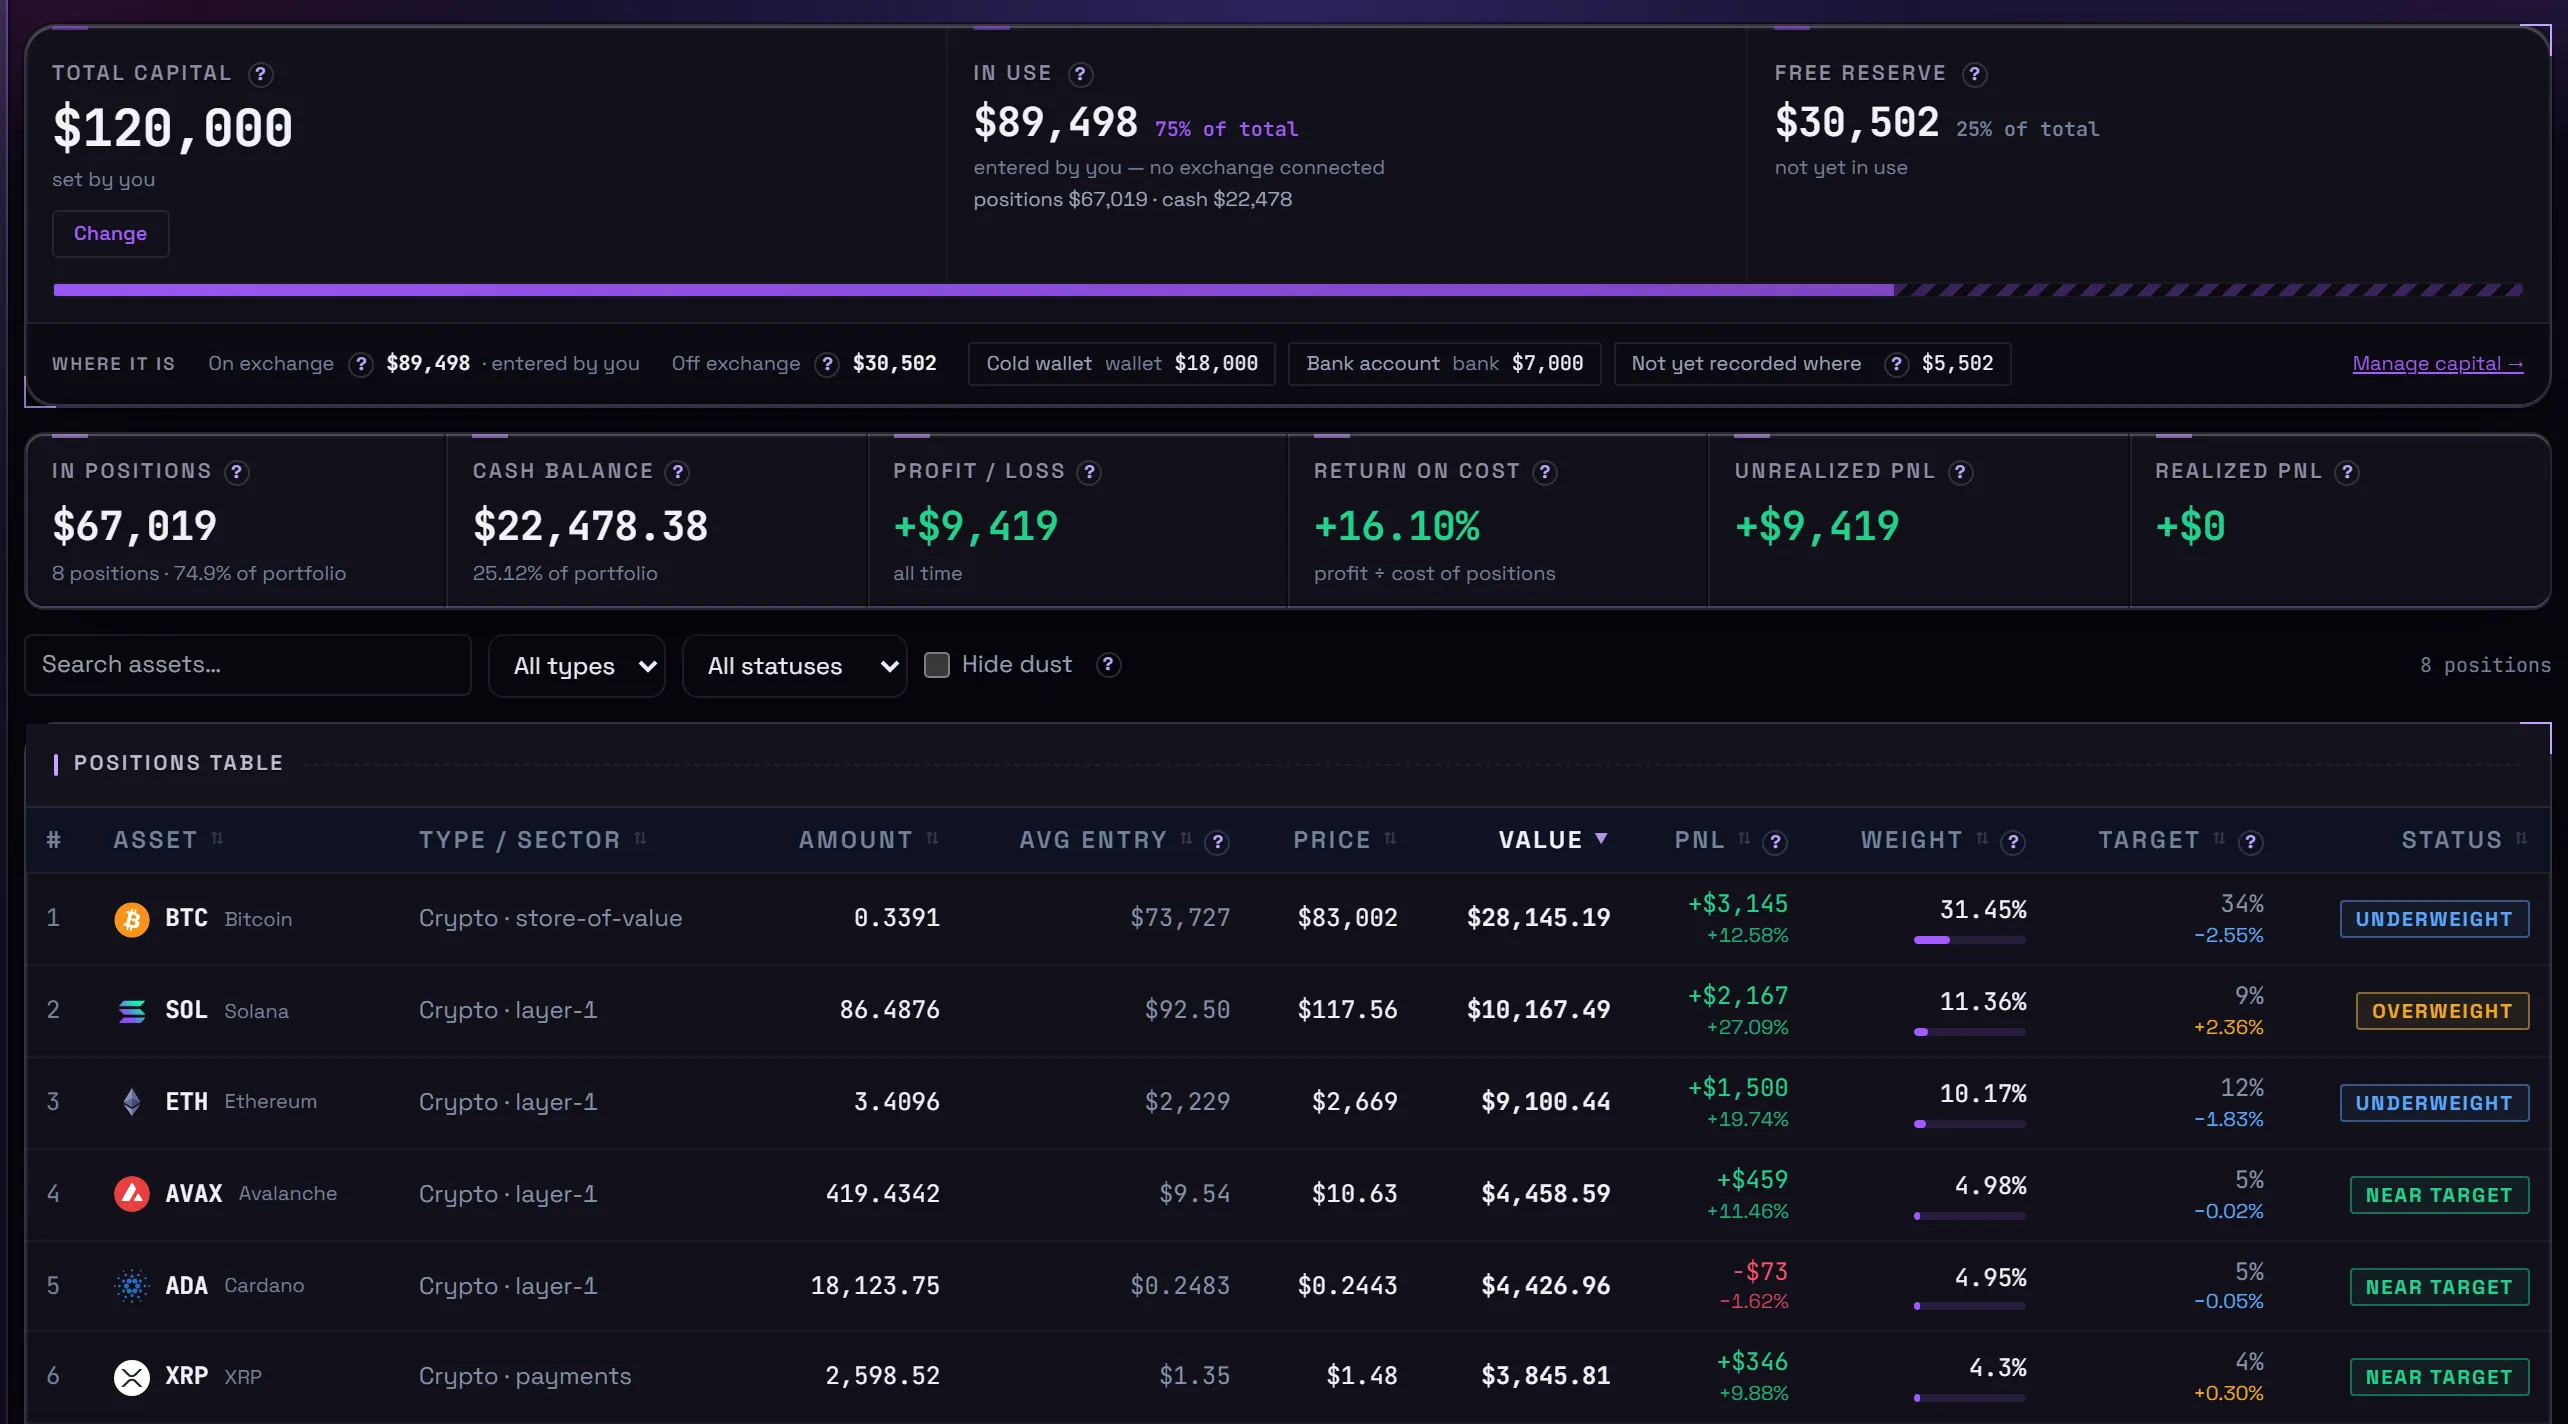Click the Change capital button
2568x1424 pixels.
click(x=110, y=234)
